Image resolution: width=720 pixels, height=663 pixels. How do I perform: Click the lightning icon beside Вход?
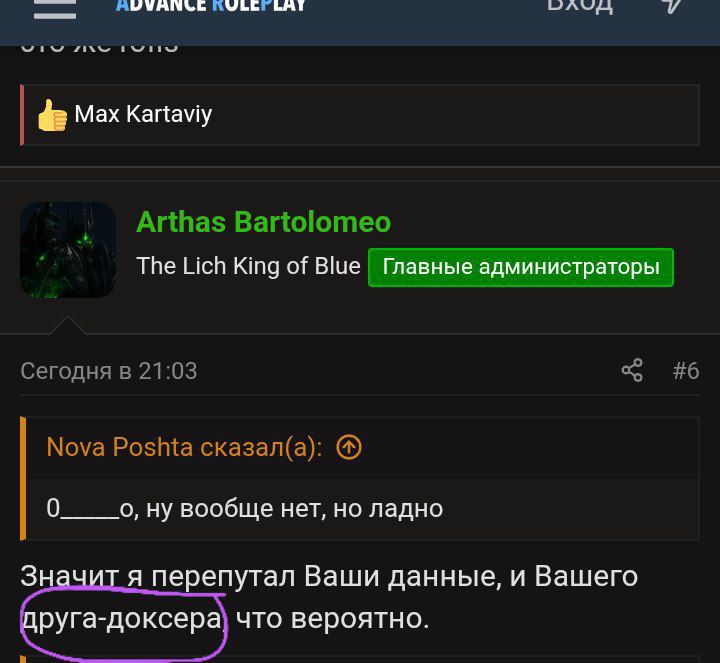671,6
